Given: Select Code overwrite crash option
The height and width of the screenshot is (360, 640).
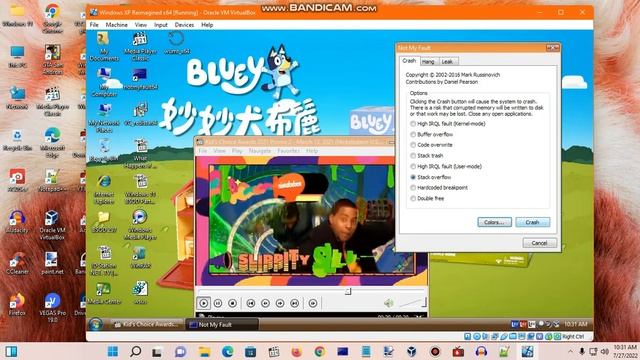Looking at the screenshot, I should (x=431, y=145).
